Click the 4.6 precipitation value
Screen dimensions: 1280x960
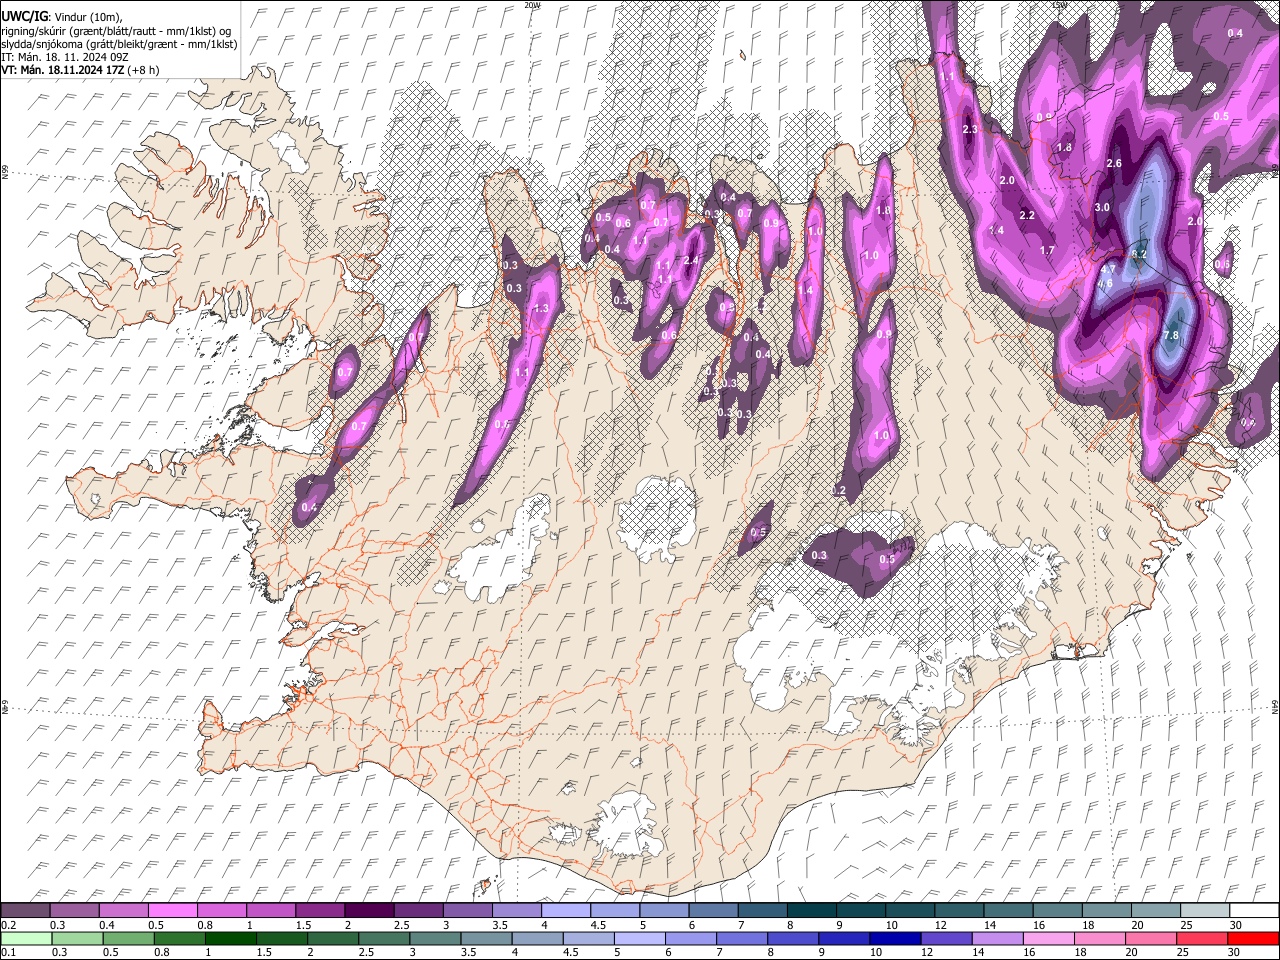point(1105,283)
